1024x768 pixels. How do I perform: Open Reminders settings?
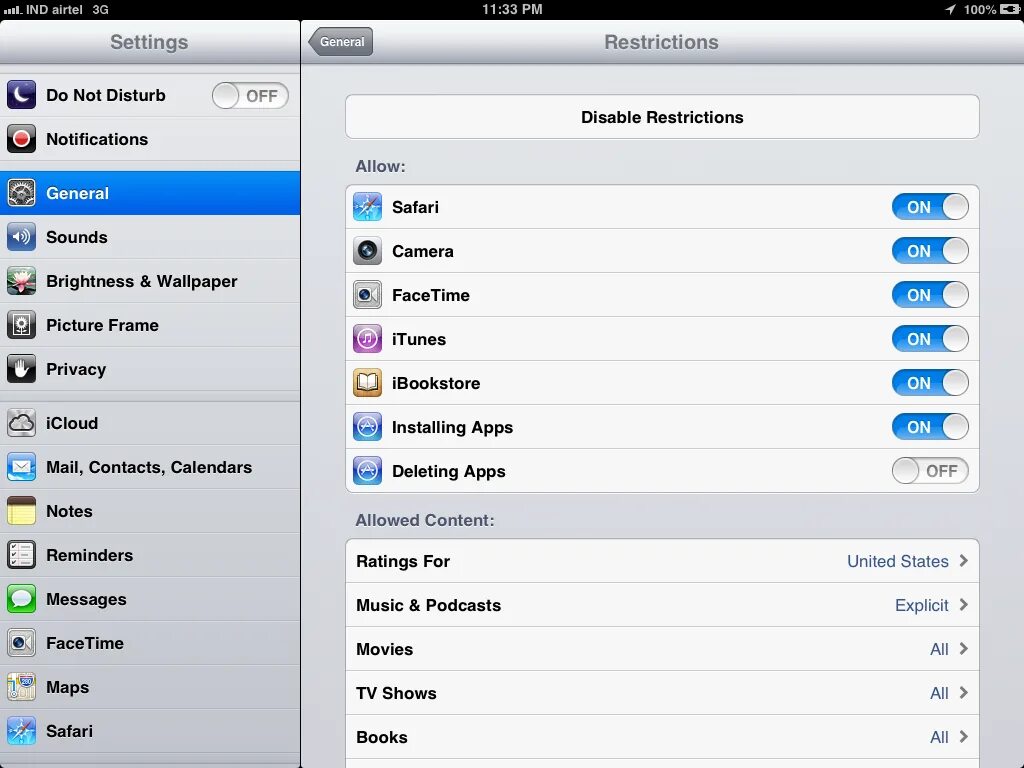(150, 555)
